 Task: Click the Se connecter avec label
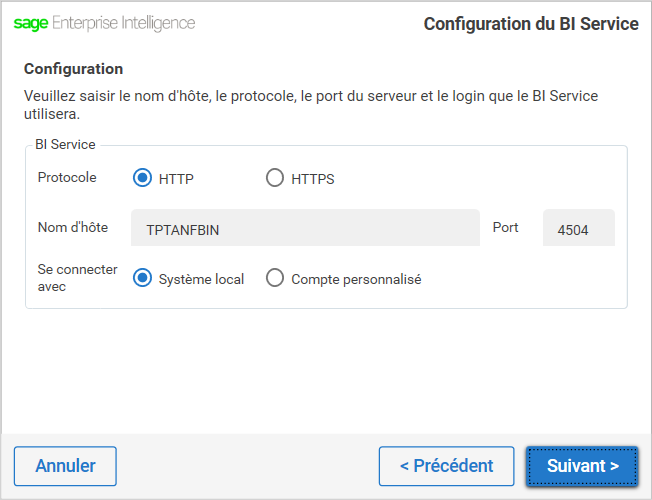pyautogui.click(x=77, y=278)
